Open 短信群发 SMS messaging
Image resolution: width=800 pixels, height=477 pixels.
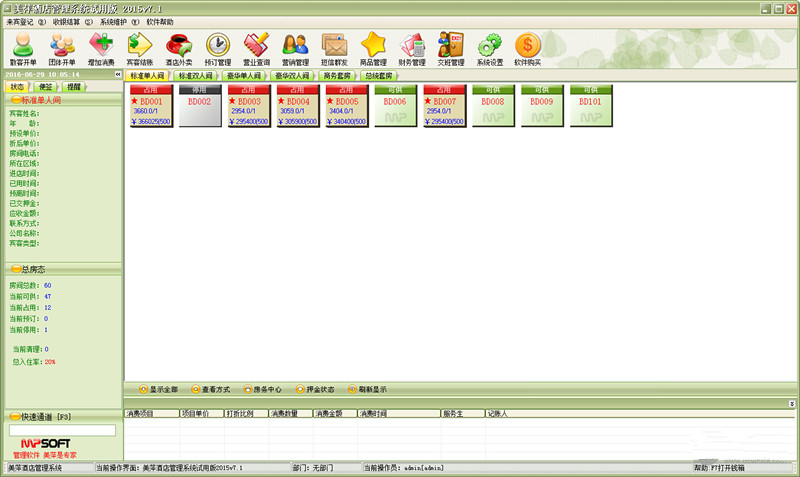[x=334, y=48]
